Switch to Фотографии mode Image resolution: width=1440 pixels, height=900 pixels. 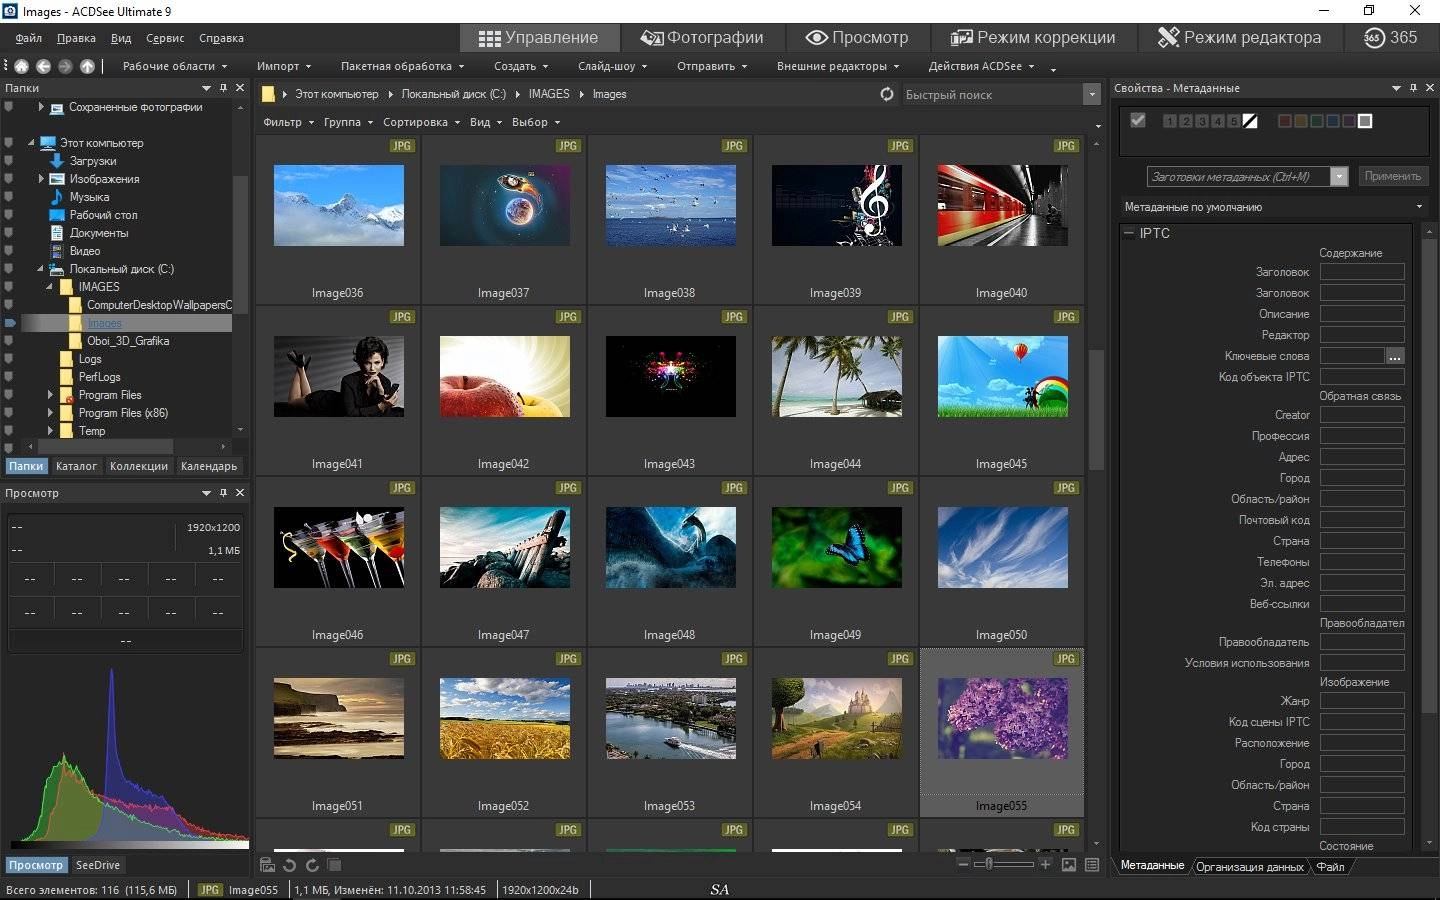tap(702, 38)
